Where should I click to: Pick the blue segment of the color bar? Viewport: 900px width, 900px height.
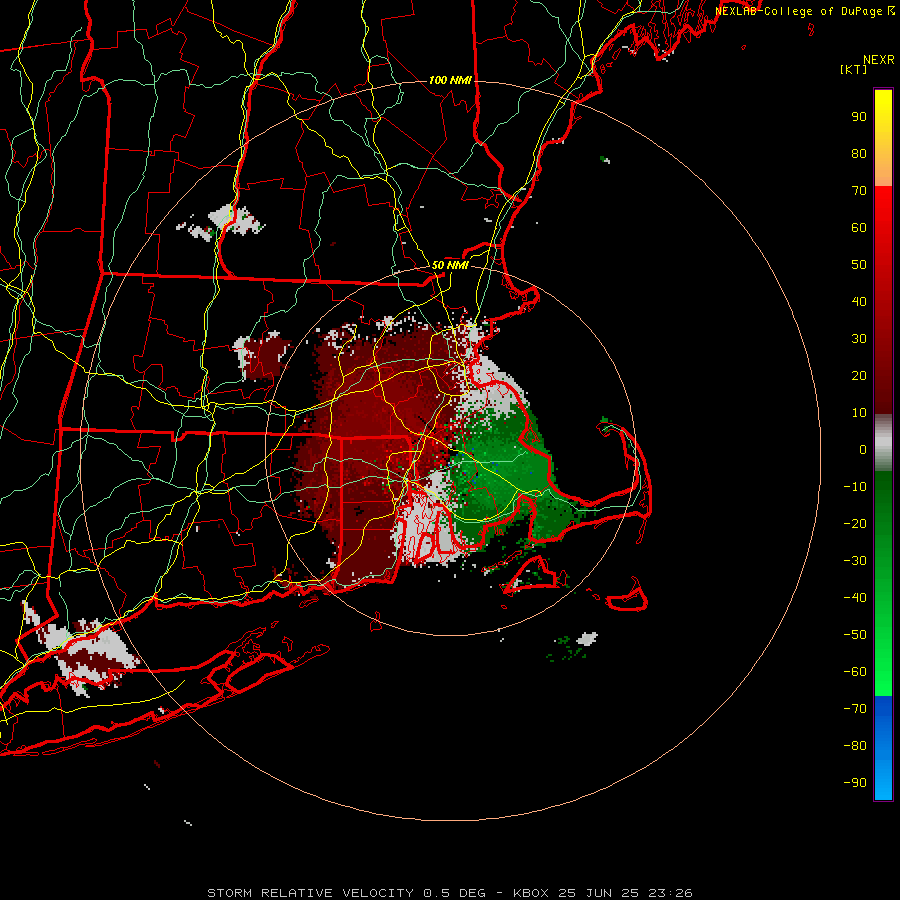[x=883, y=748]
